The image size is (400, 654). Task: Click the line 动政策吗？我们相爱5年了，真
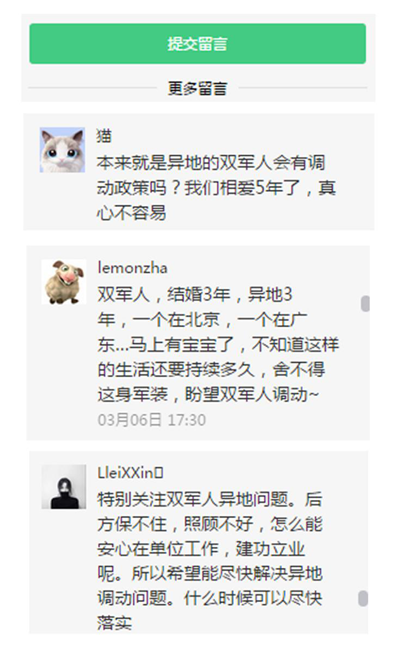point(216,188)
